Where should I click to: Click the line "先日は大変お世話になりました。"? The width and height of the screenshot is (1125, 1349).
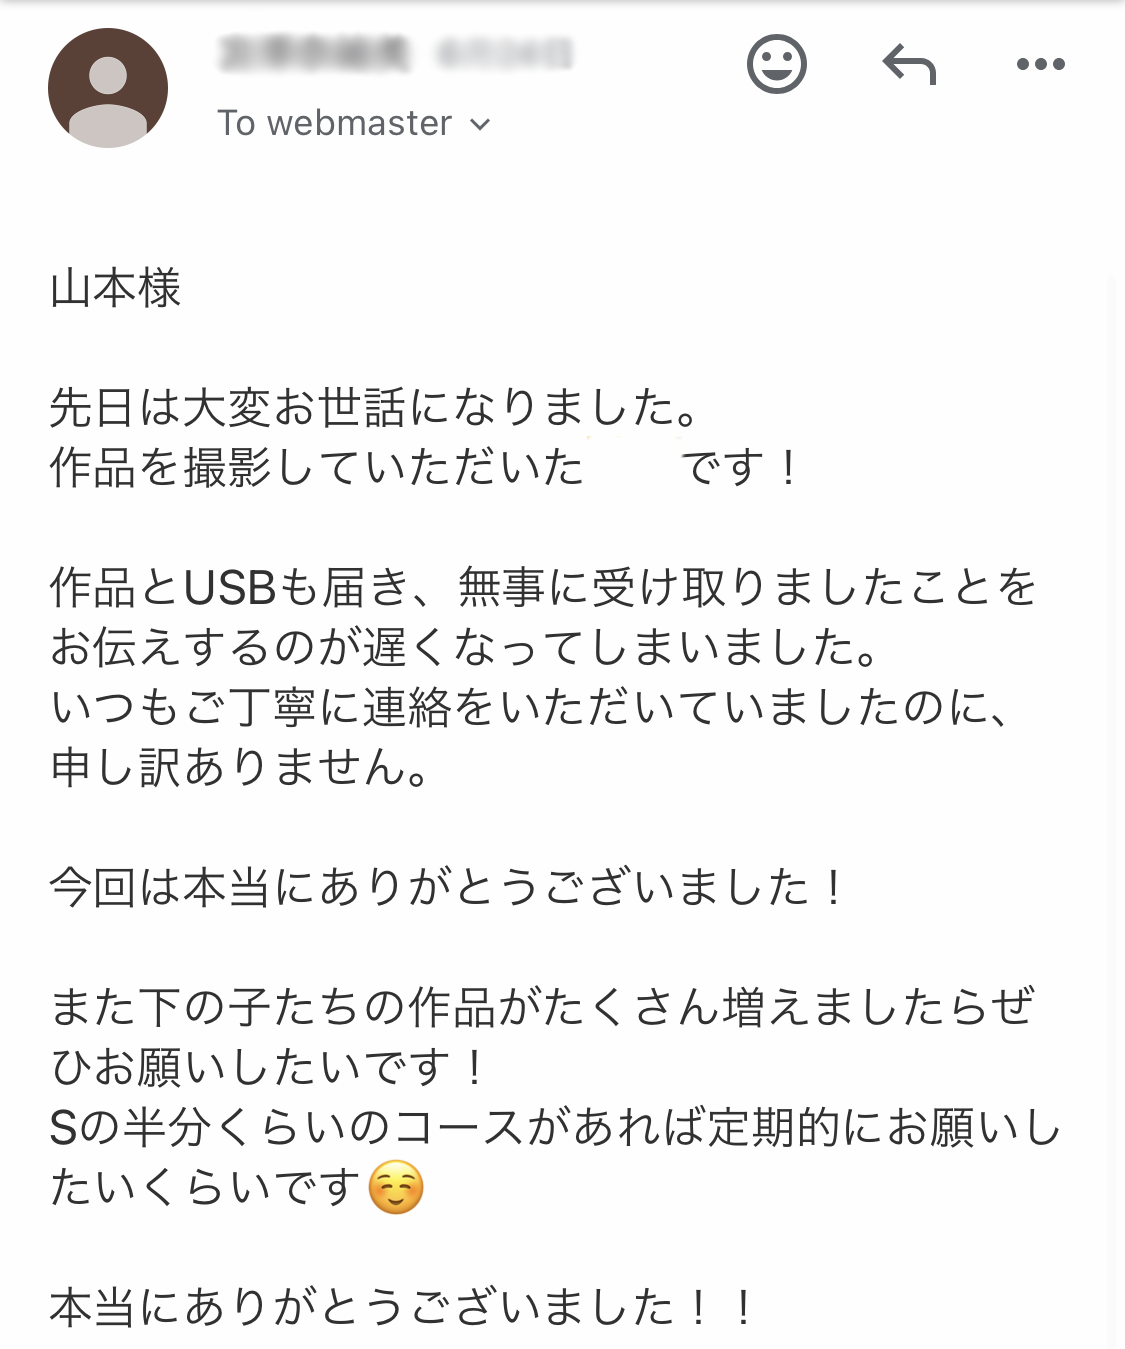374,408
